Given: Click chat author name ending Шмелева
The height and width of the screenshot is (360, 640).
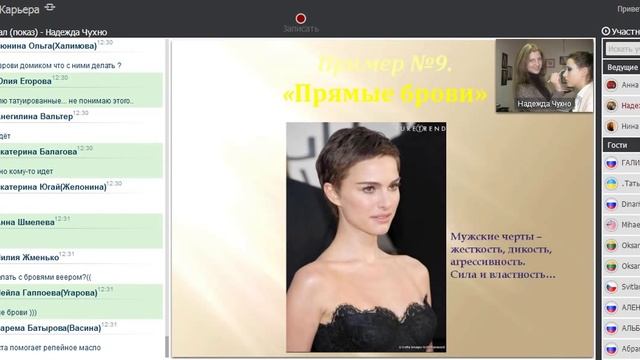Looking at the screenshot, I should 27,222.
